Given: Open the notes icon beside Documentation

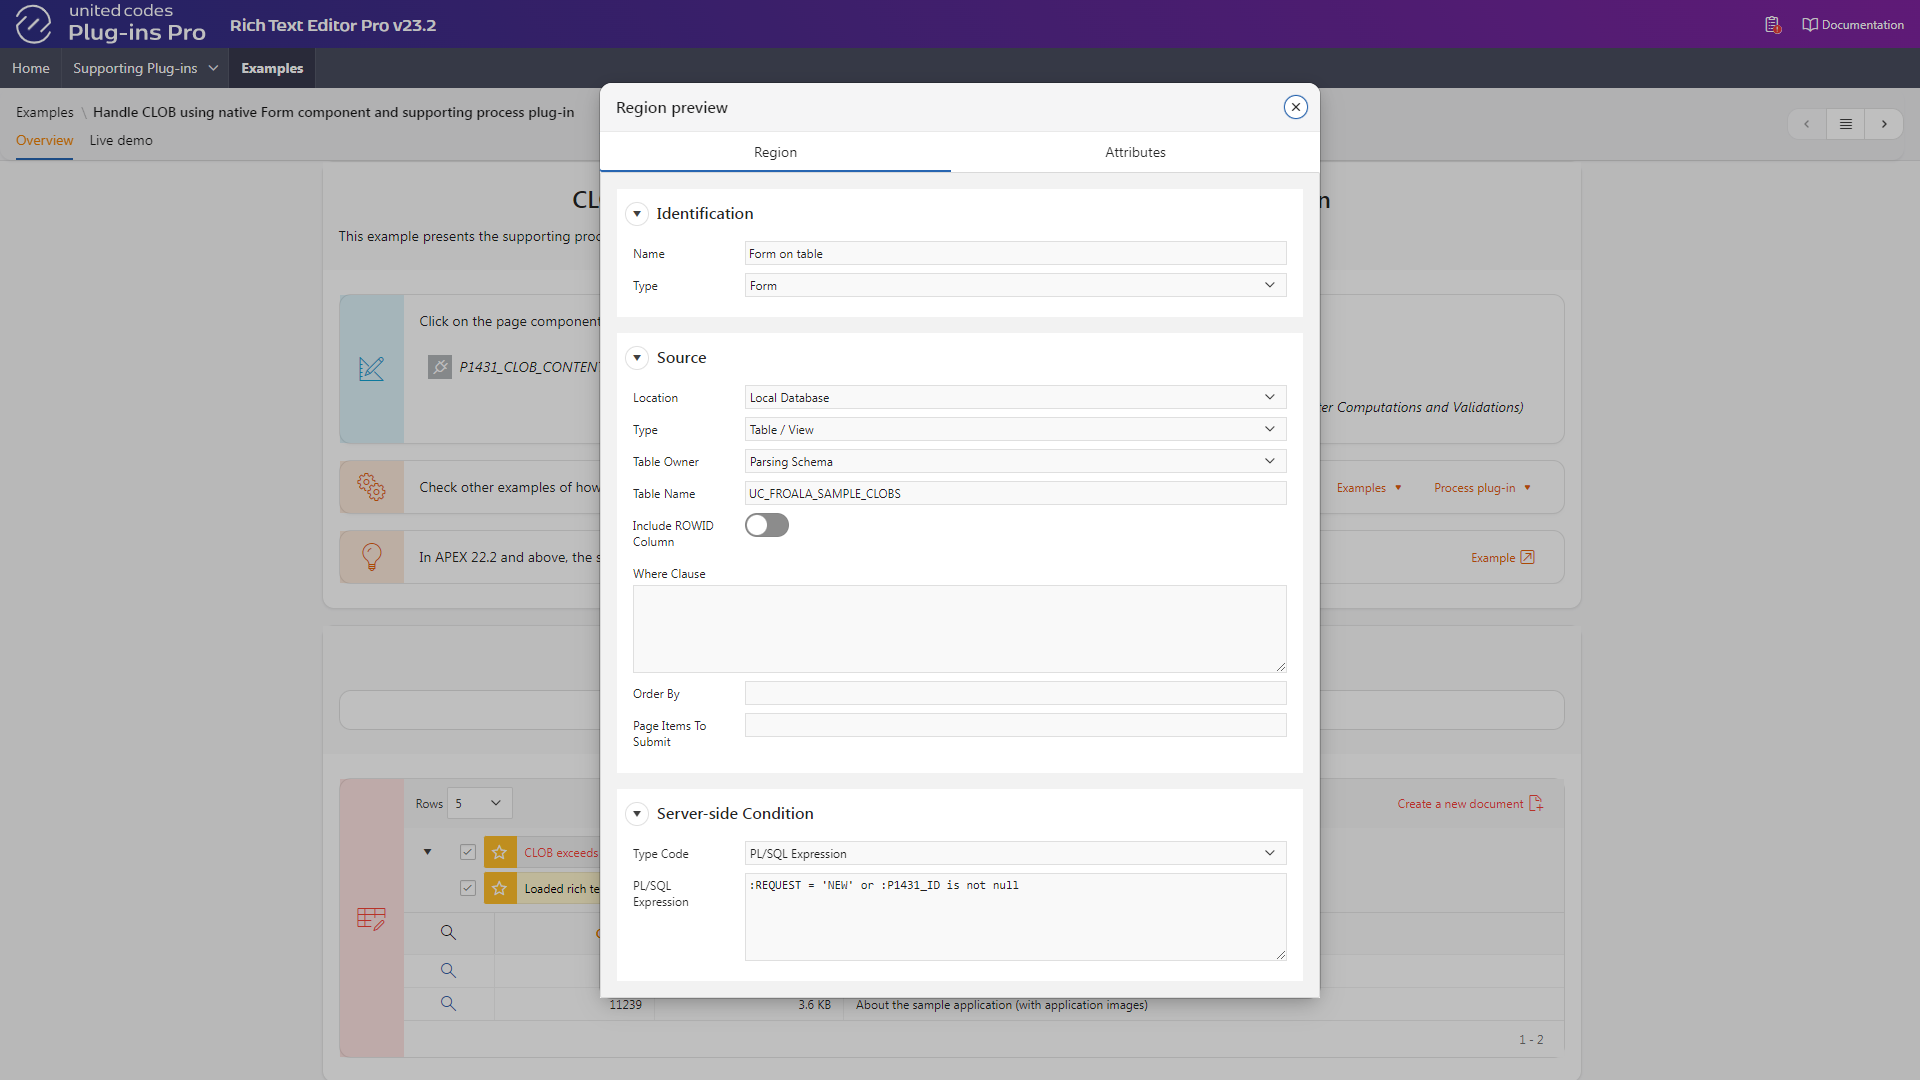Looking at the screenshot, I should tap(1772, 25).
